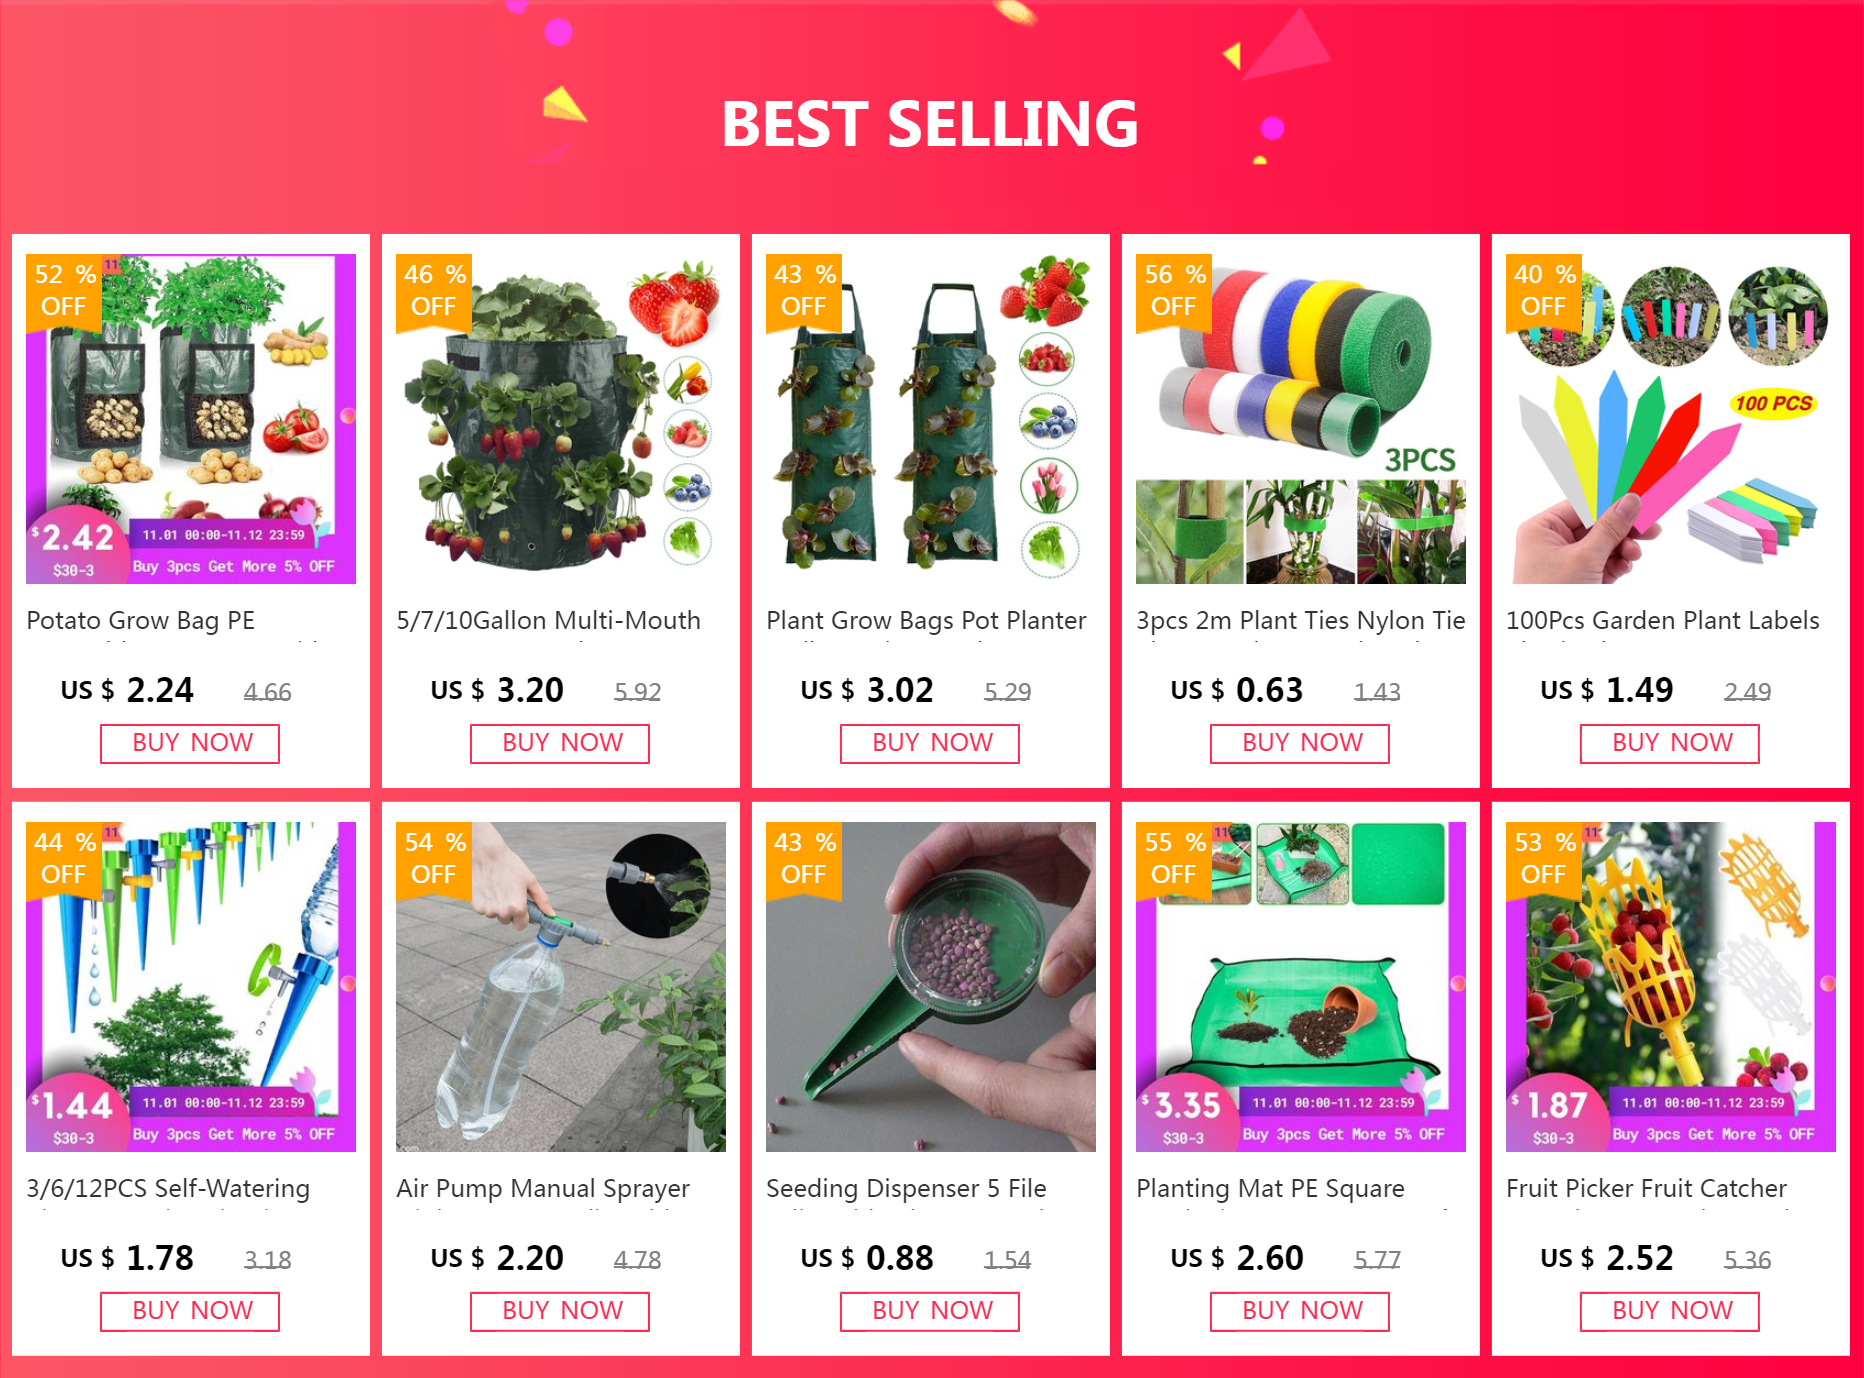The width and height of the screenshot is (1864, 1378).
Task: Open the Air Pump Manual Sprayer image
Action: coord(561,987)
